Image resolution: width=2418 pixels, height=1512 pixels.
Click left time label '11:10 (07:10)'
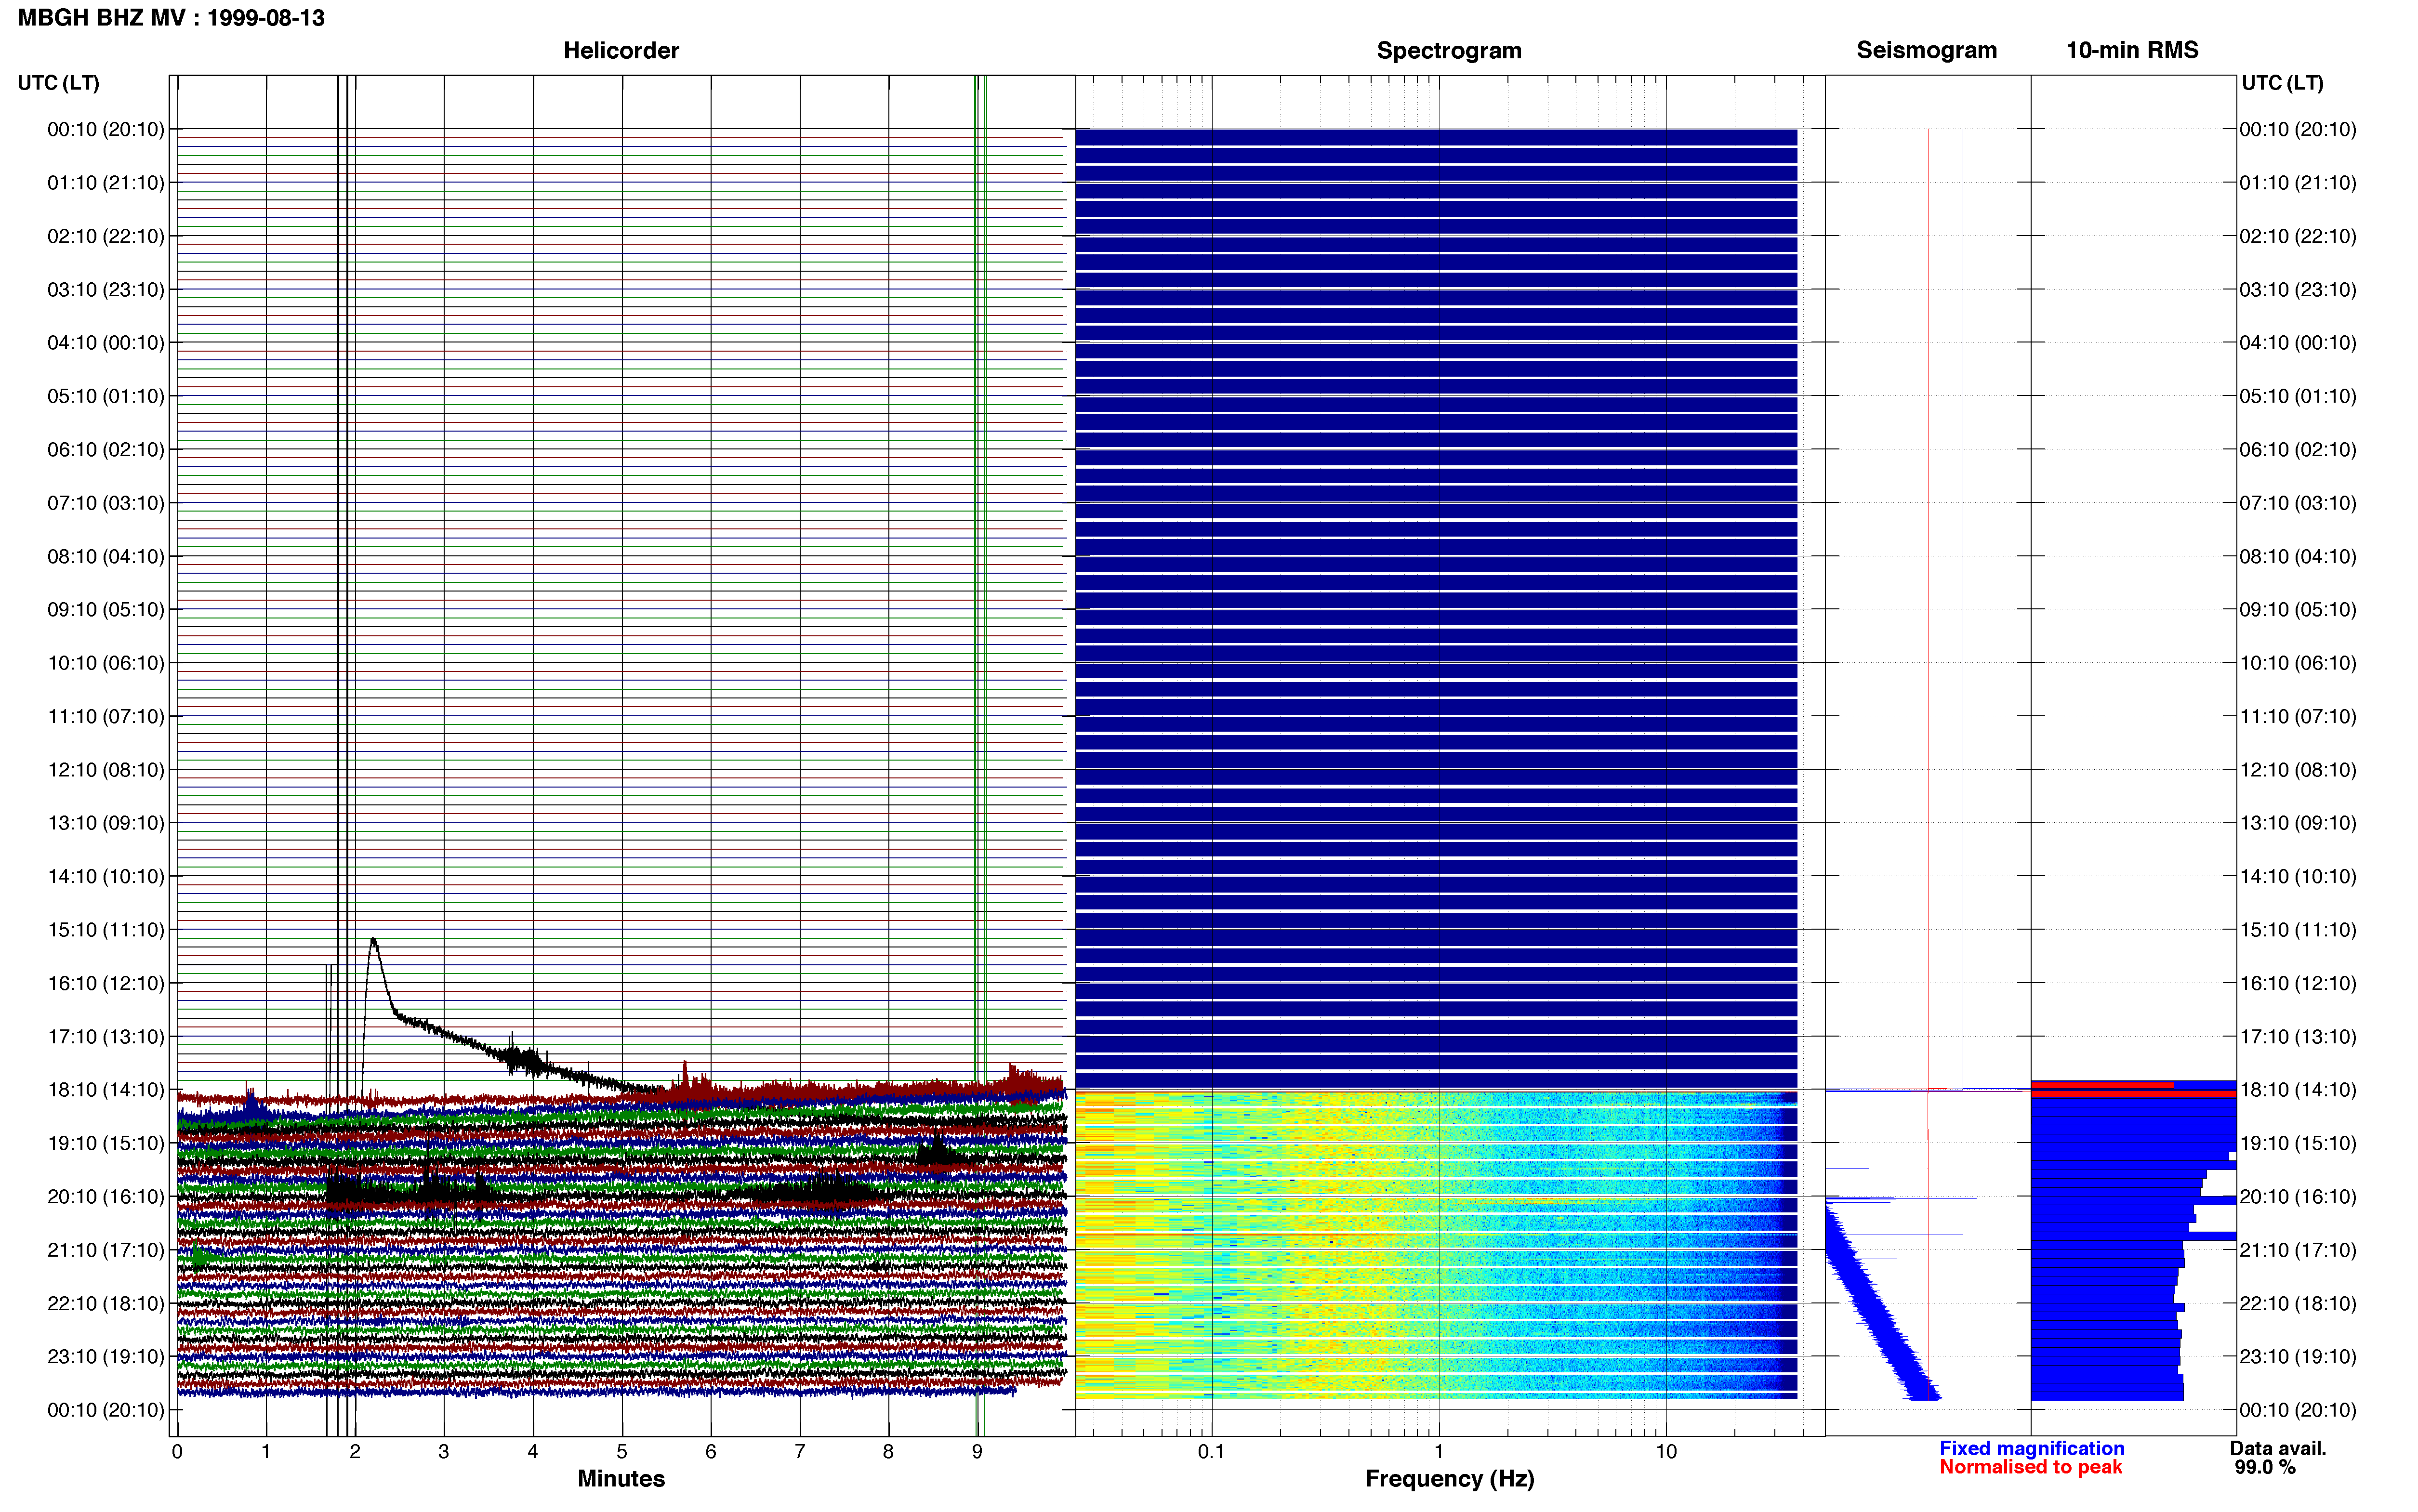pos(106,716)
